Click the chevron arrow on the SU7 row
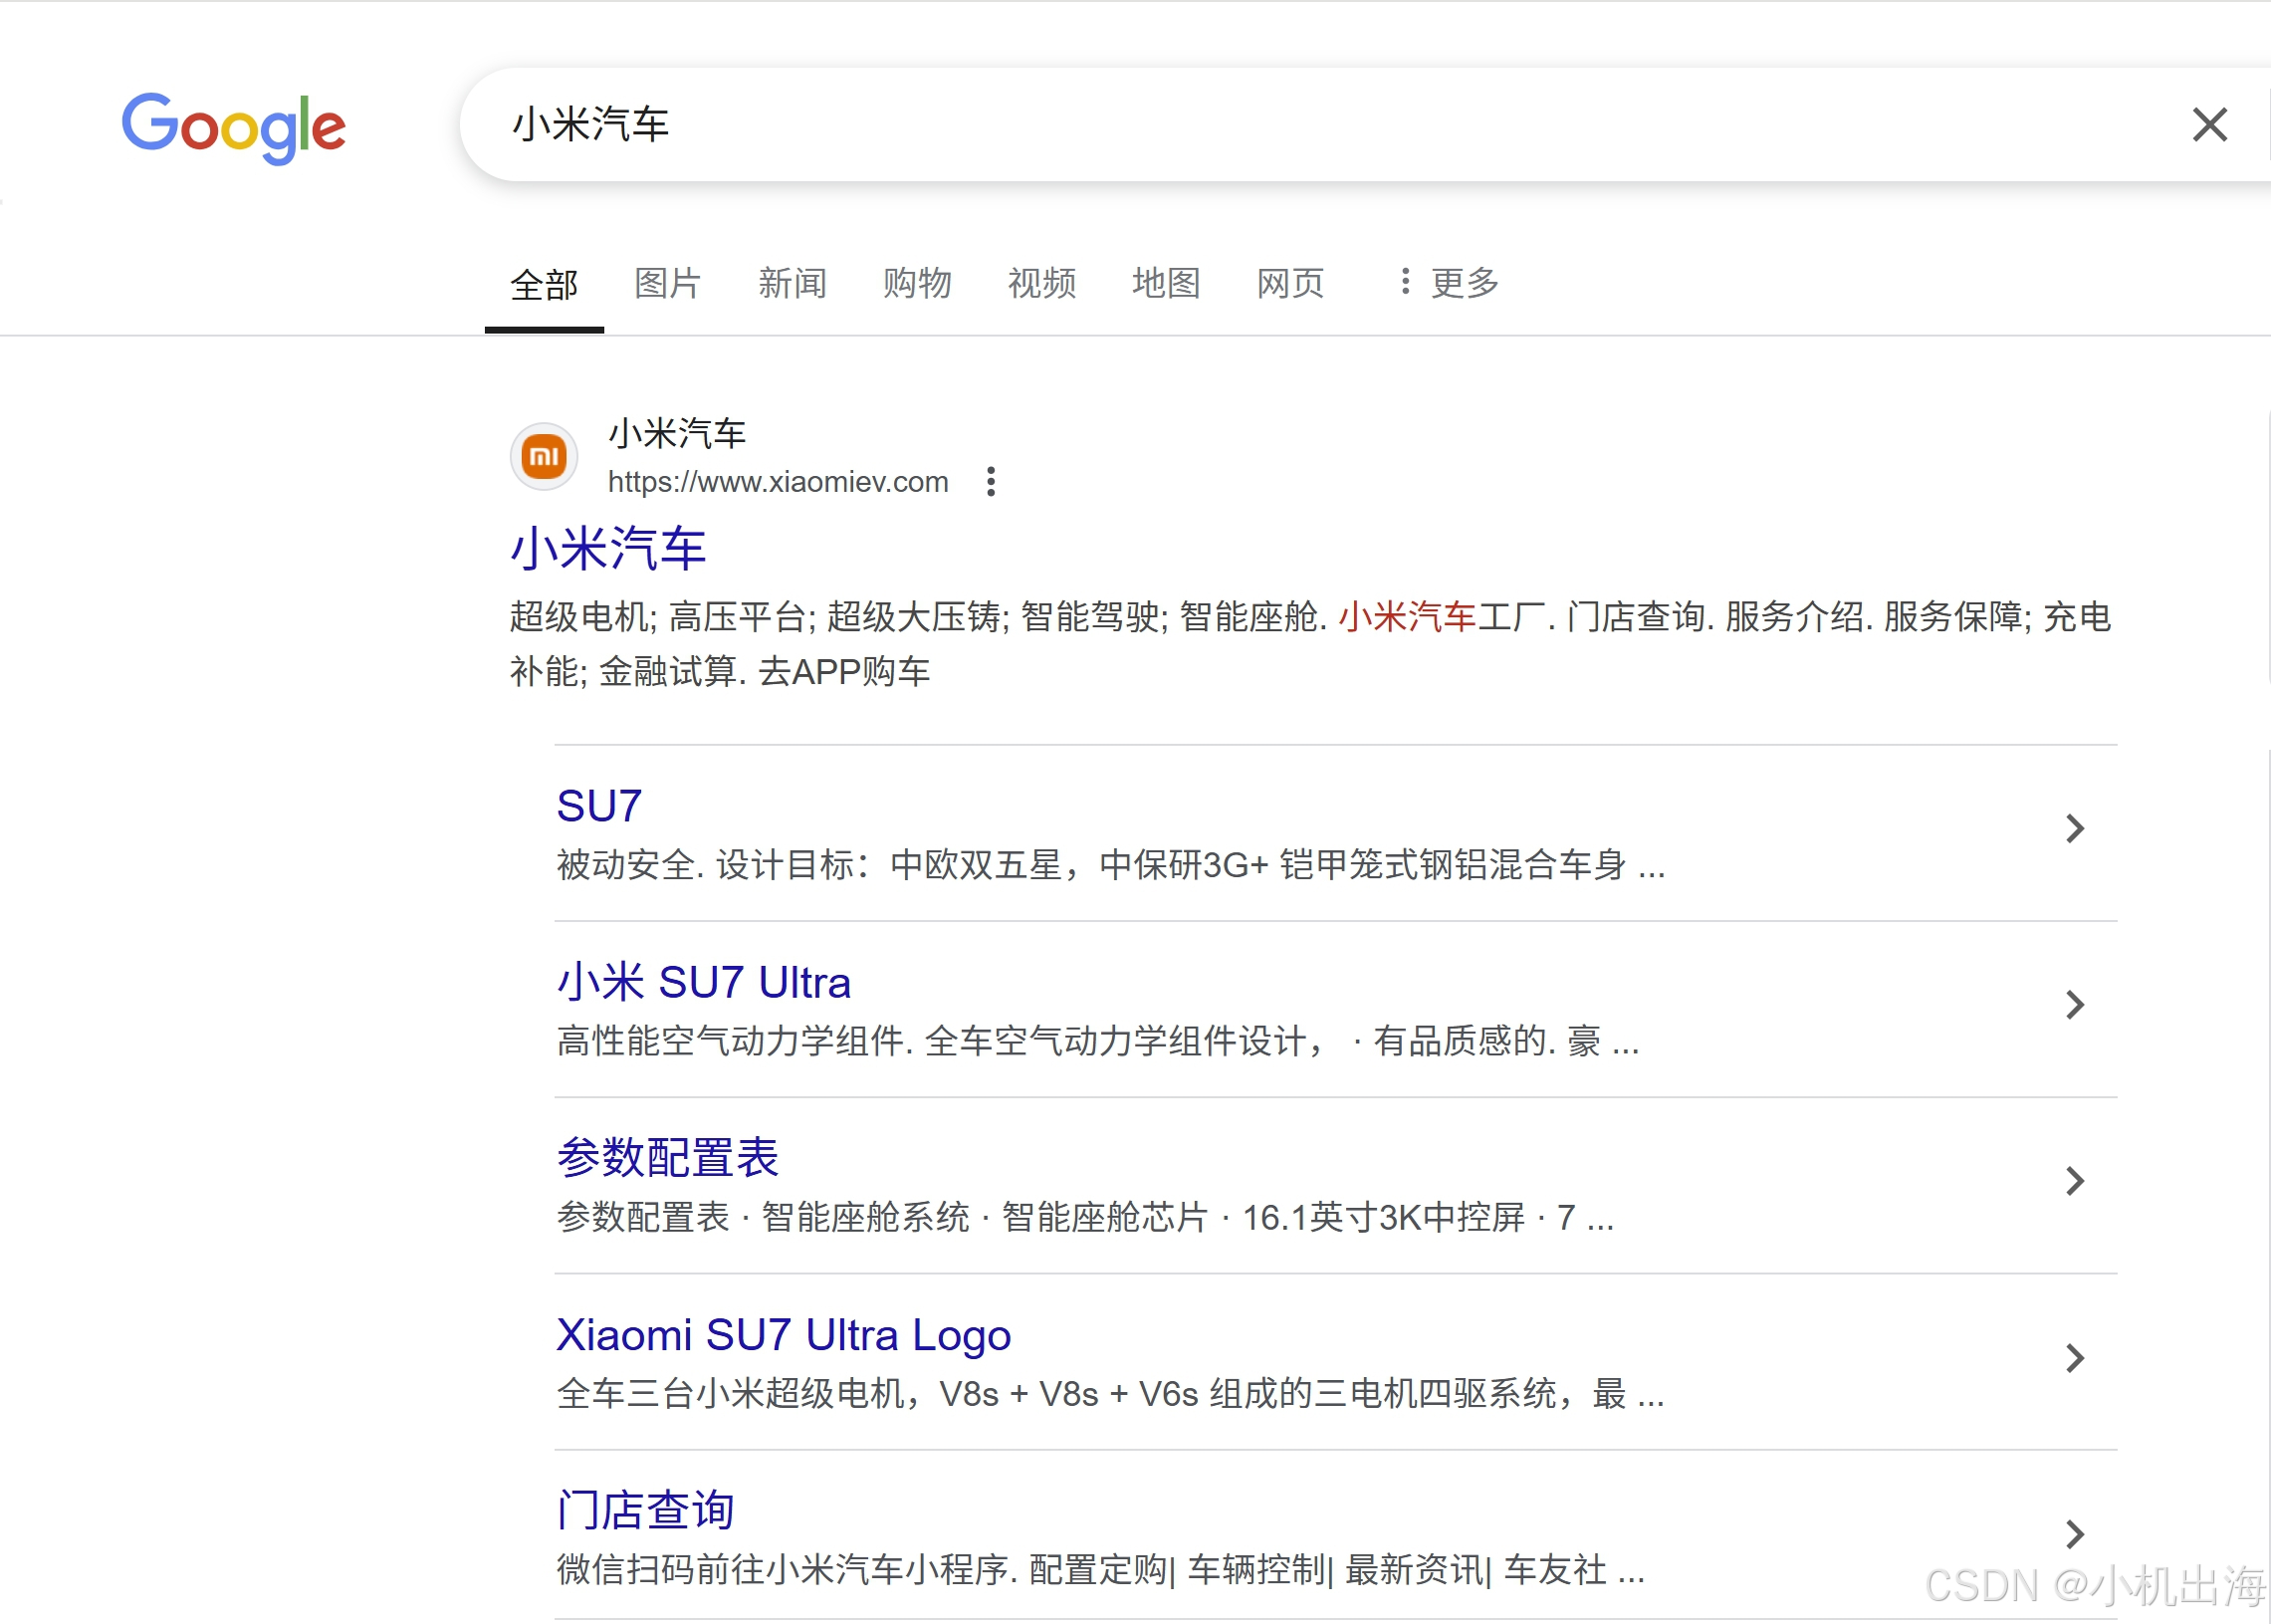2271x1624 pixels. pos(2075,828)
